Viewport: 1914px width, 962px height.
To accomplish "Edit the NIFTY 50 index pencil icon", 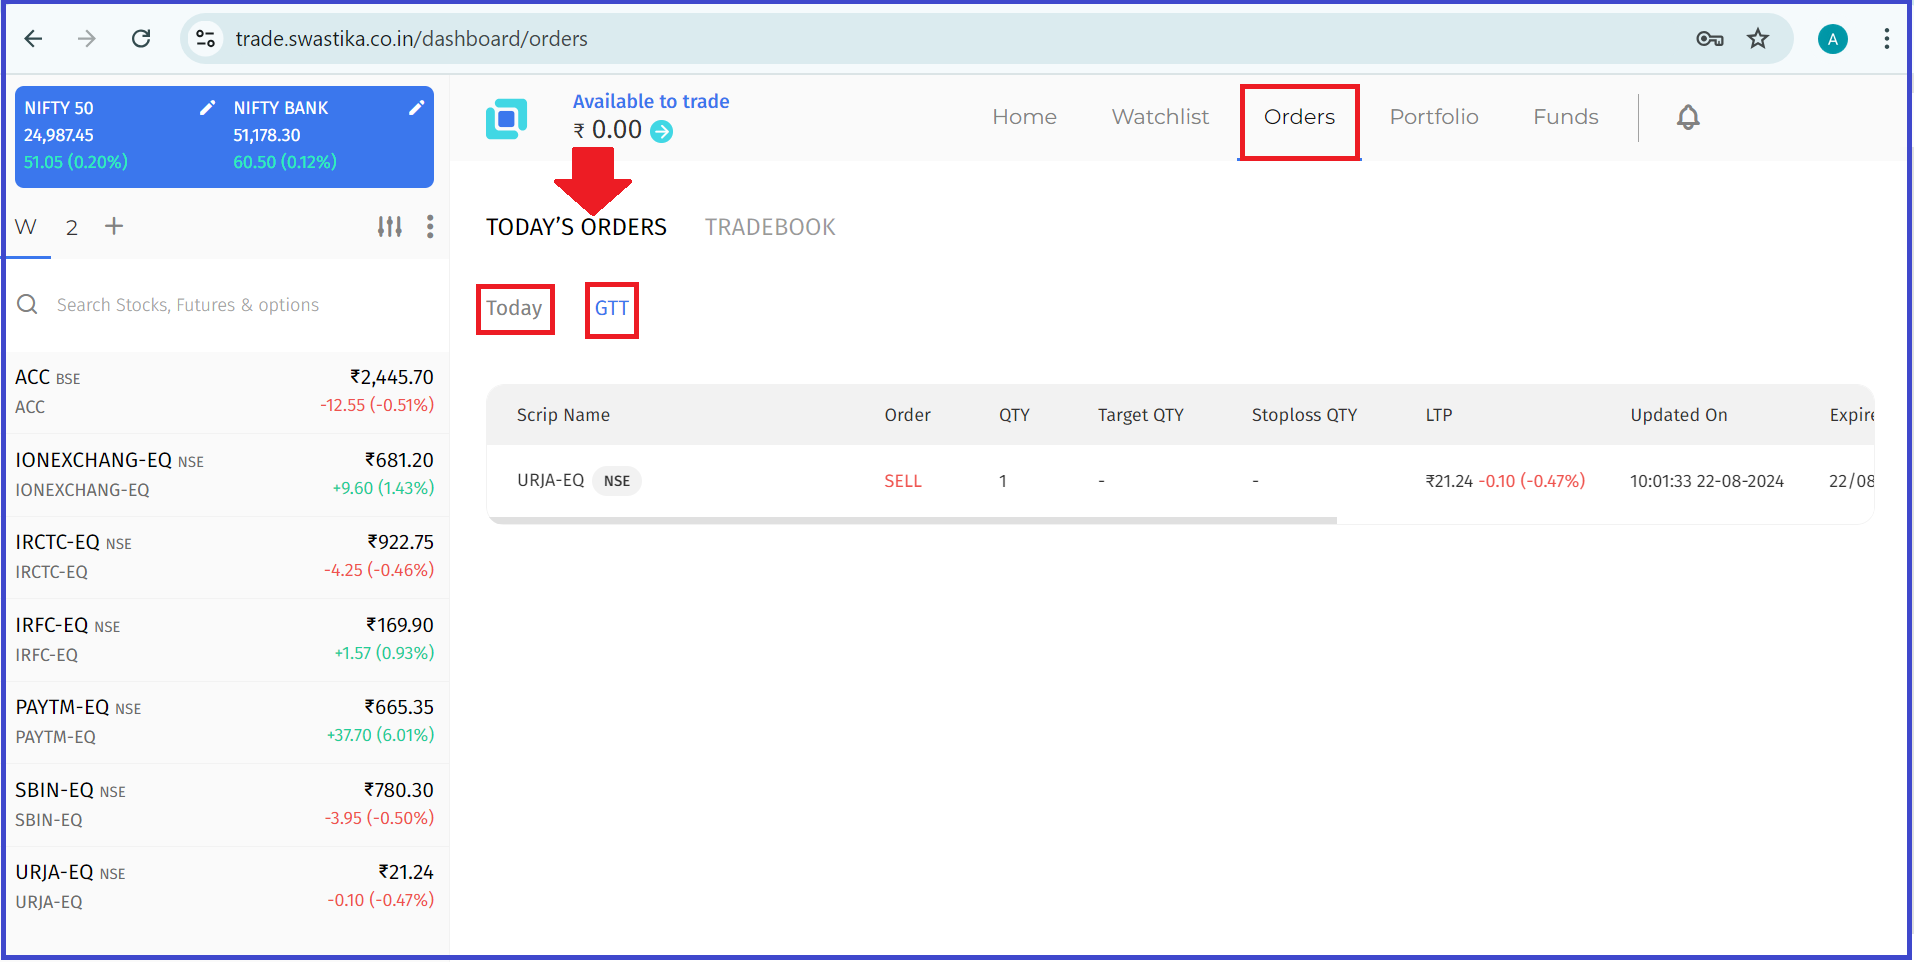I will pos(207,108).
